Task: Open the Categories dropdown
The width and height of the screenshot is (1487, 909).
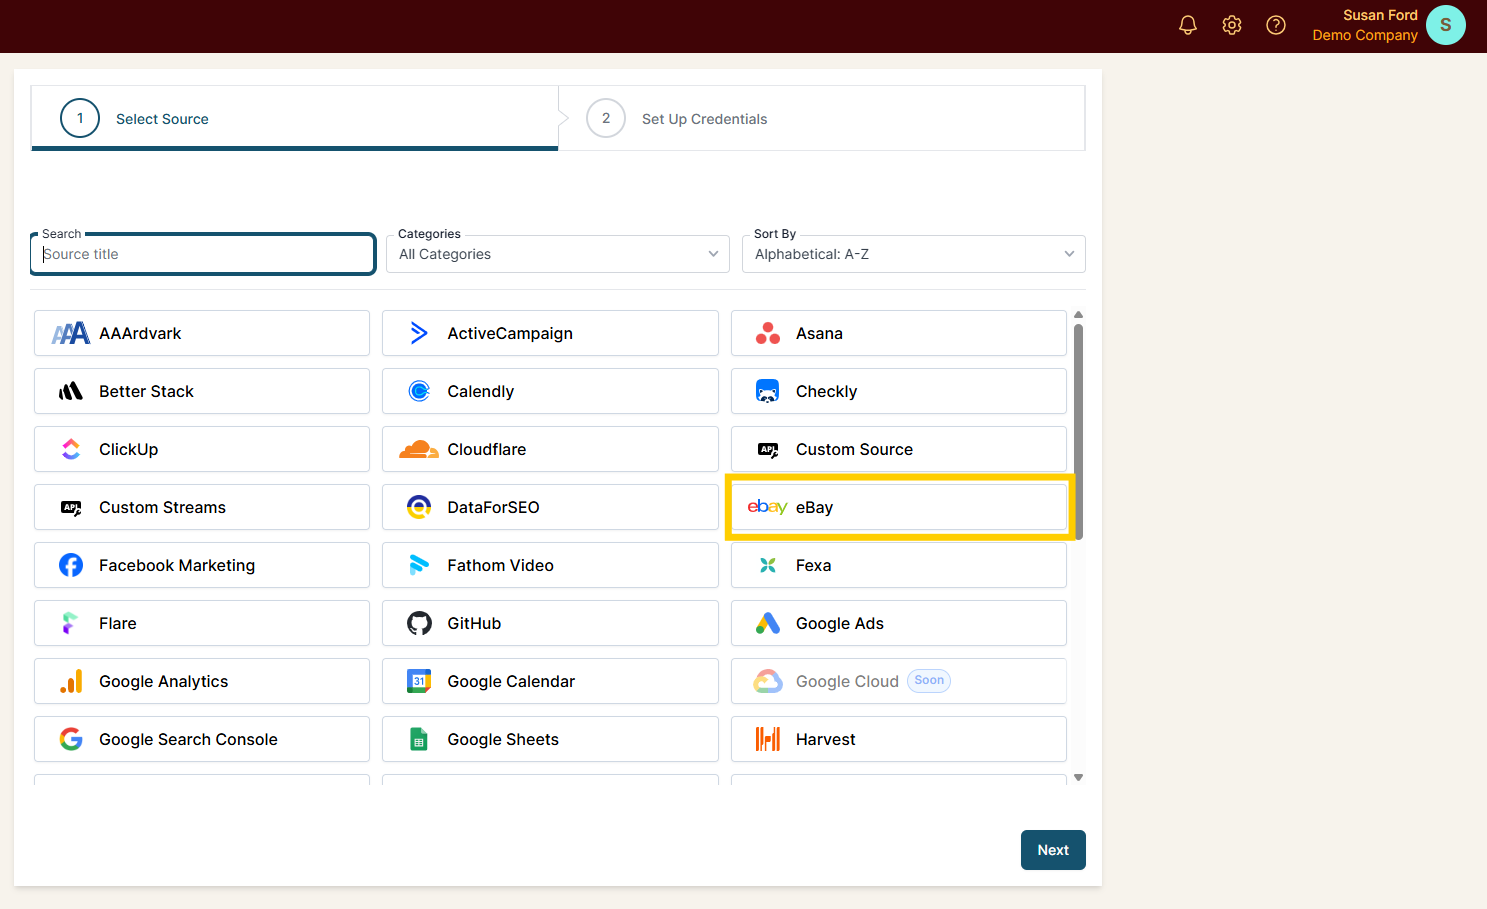Action: click(x=558, y=254)
